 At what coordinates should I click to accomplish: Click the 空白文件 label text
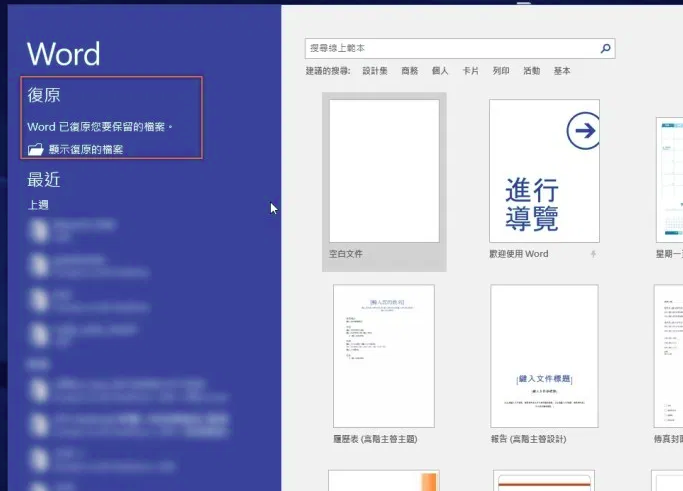[345, 254]
